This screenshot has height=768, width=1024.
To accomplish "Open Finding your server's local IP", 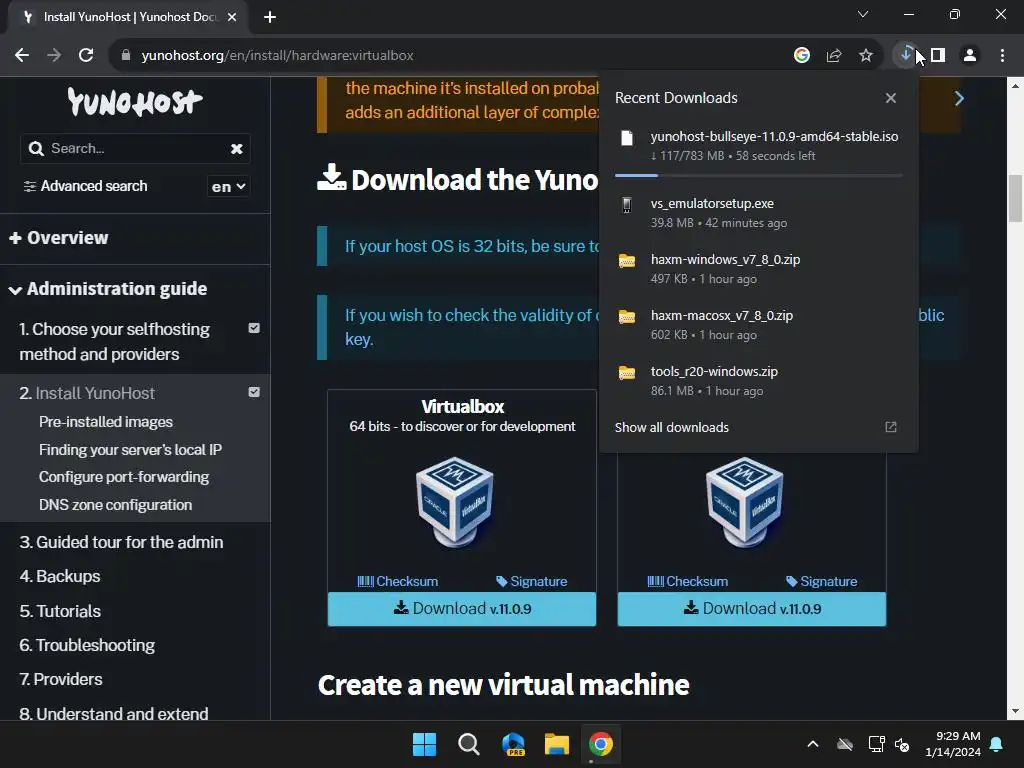I will [131, 450].
